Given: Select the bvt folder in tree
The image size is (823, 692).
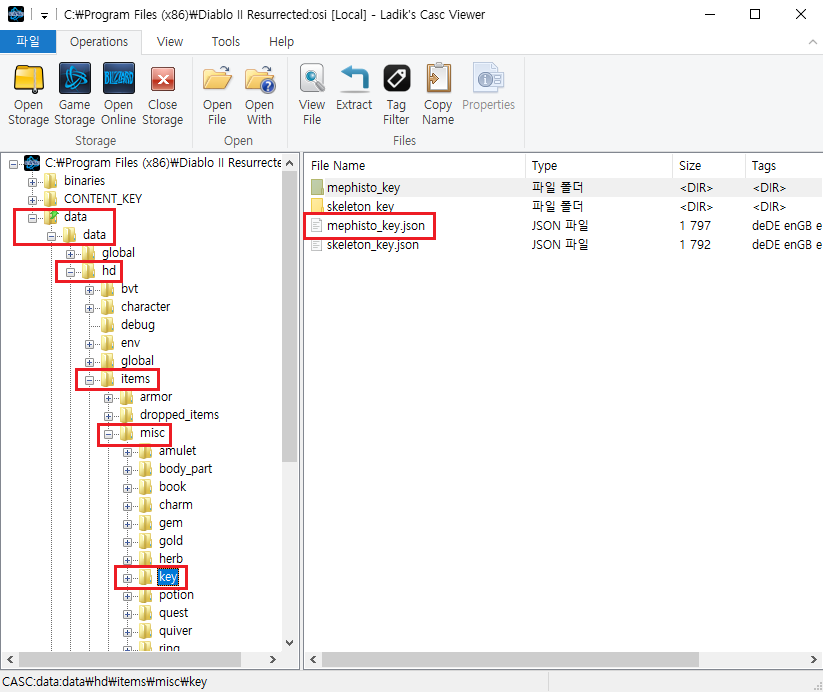Looking at the screenshot, I should [x=129, y=289].
